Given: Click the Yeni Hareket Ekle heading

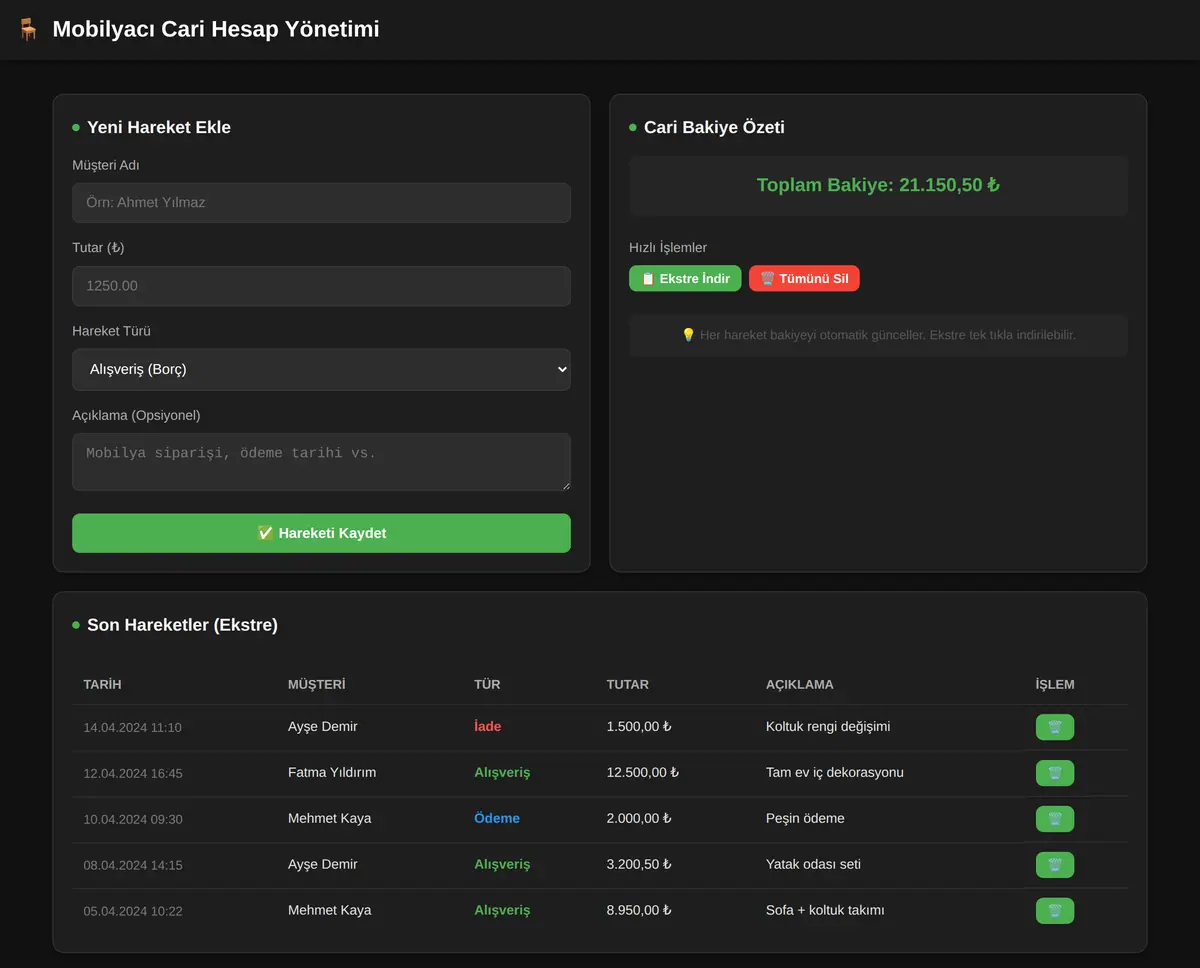Looking at the screenshot, I should [159, 127].
